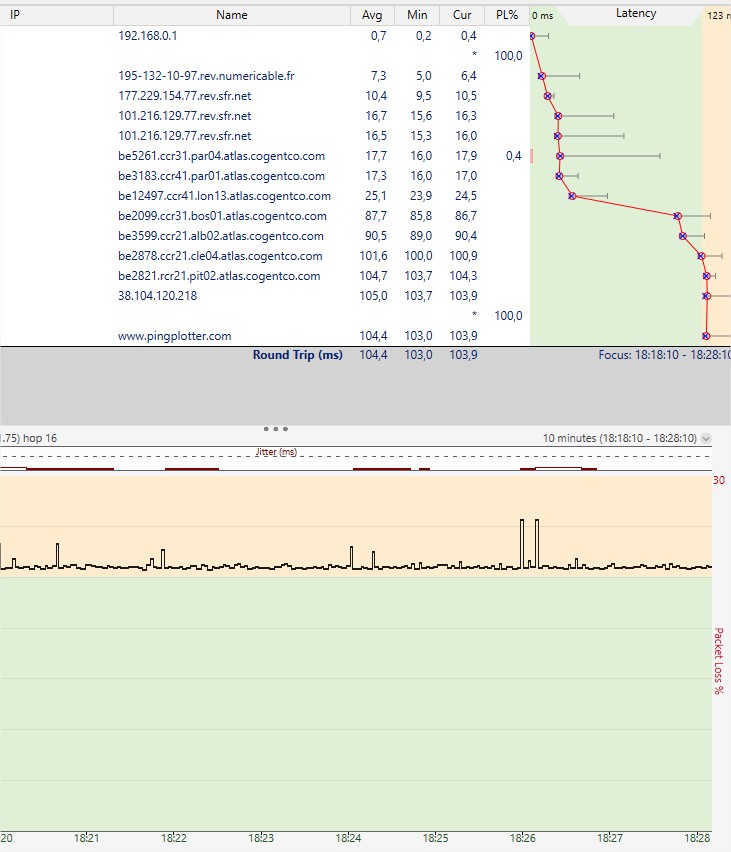731x852 pixels.
Task: Click latency marker of be2878.ccr21.cle04 hop
Action: pos(701,256)
